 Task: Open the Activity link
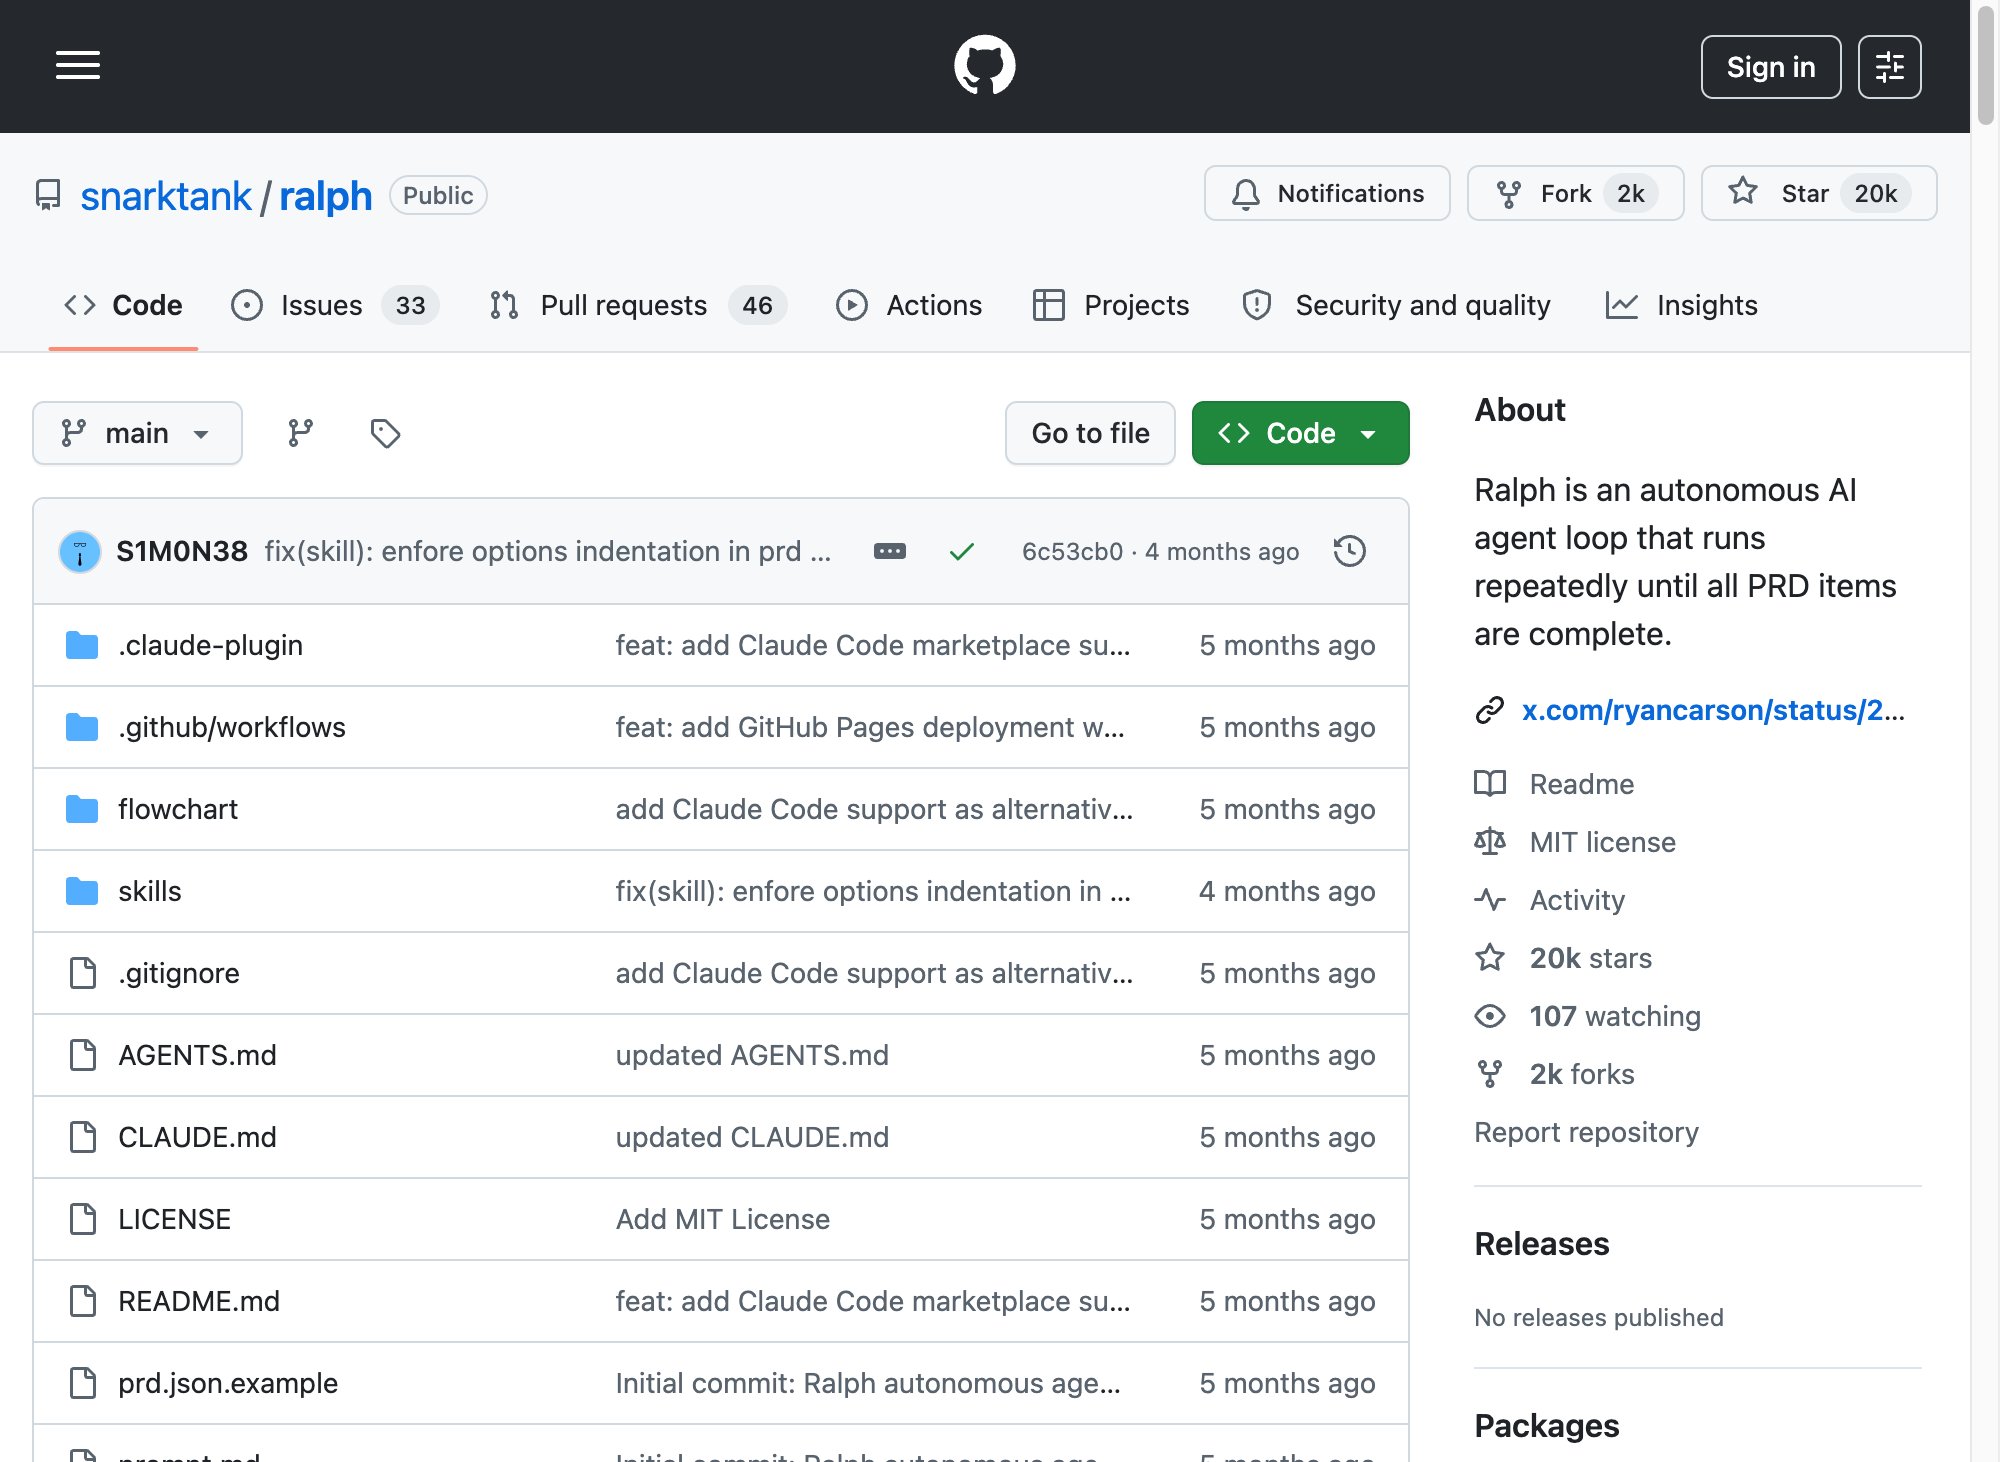[1577, 900]
